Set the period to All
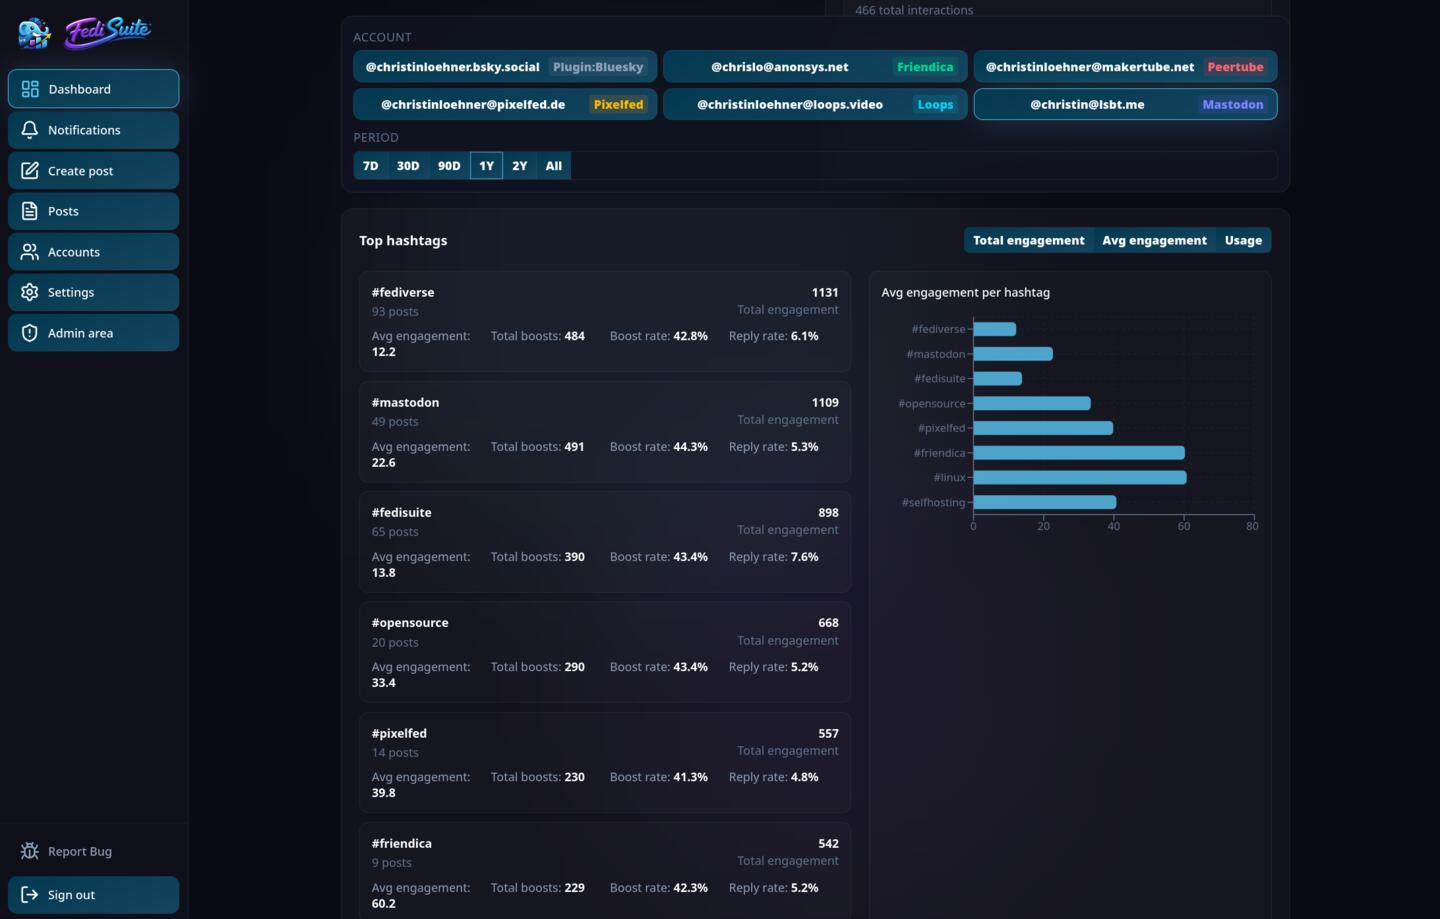 (554, 166)
